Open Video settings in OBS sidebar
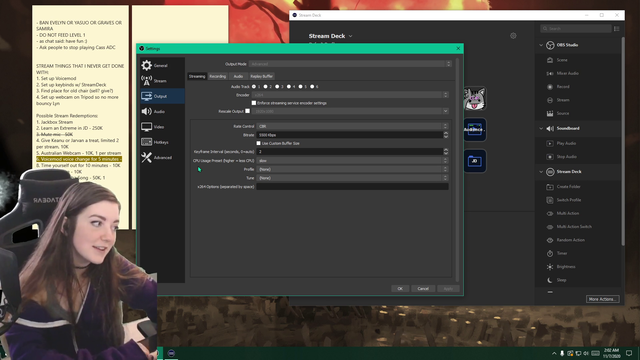Screen dimensions: 640x360 click(x=162, y=127)
